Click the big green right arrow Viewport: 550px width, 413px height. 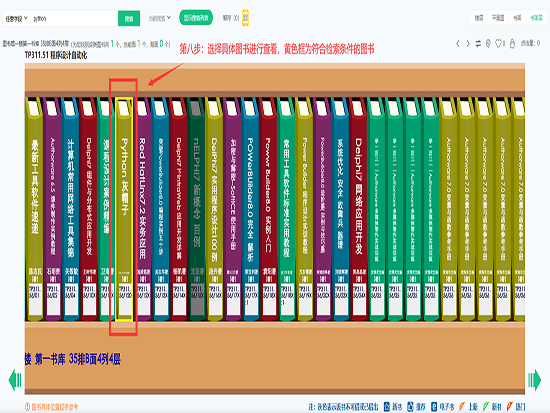tap(534, 380)
